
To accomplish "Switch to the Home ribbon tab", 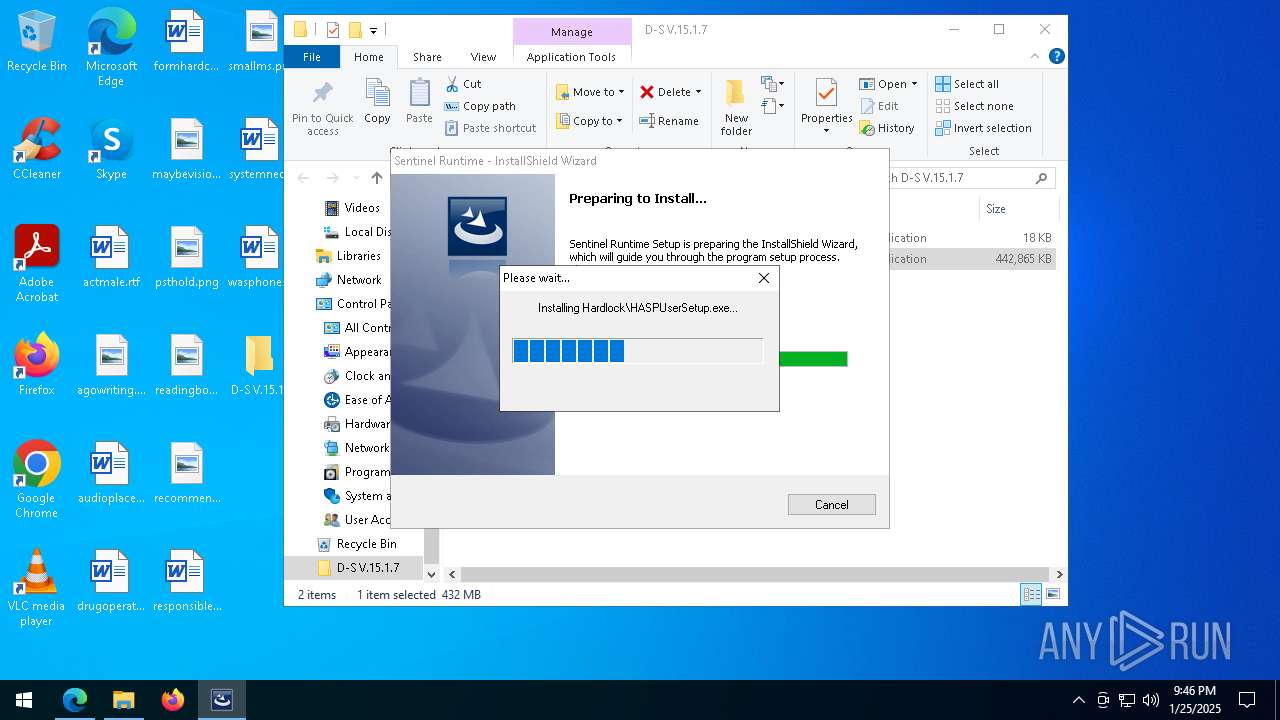I will (368, 57).
